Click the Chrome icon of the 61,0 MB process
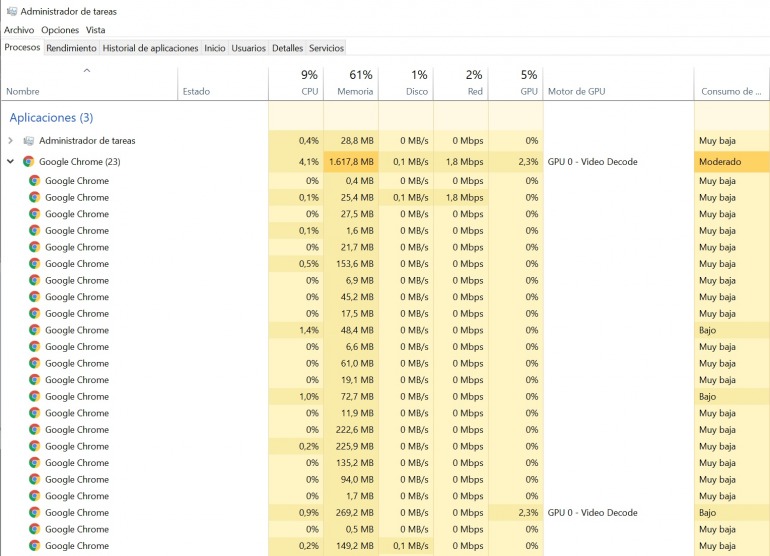 coord(34,363)
